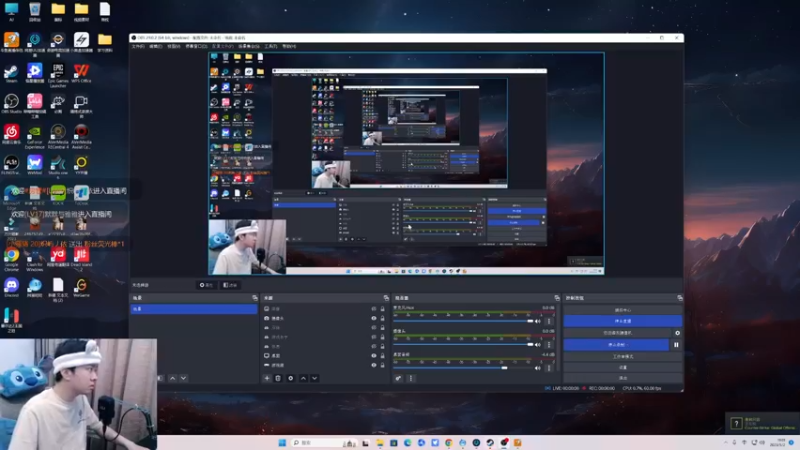The width and height of the screenshot is (800, 450).
Task: Open GeForce Experience desktop icon
Action: (35, 137)
